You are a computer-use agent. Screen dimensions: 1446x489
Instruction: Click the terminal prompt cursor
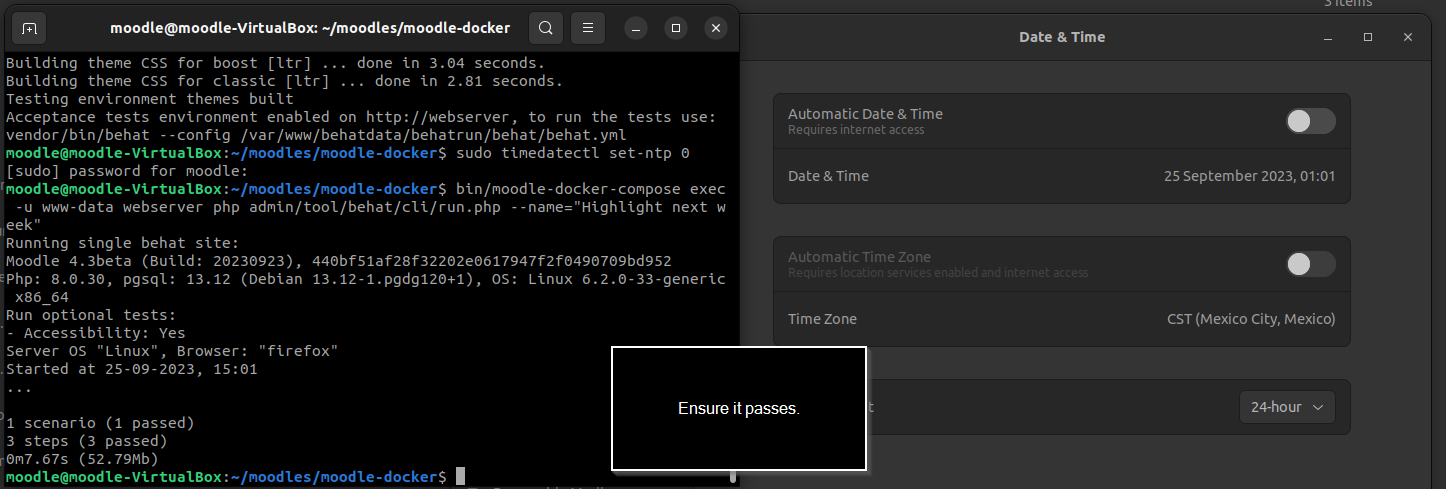[460, 477]
